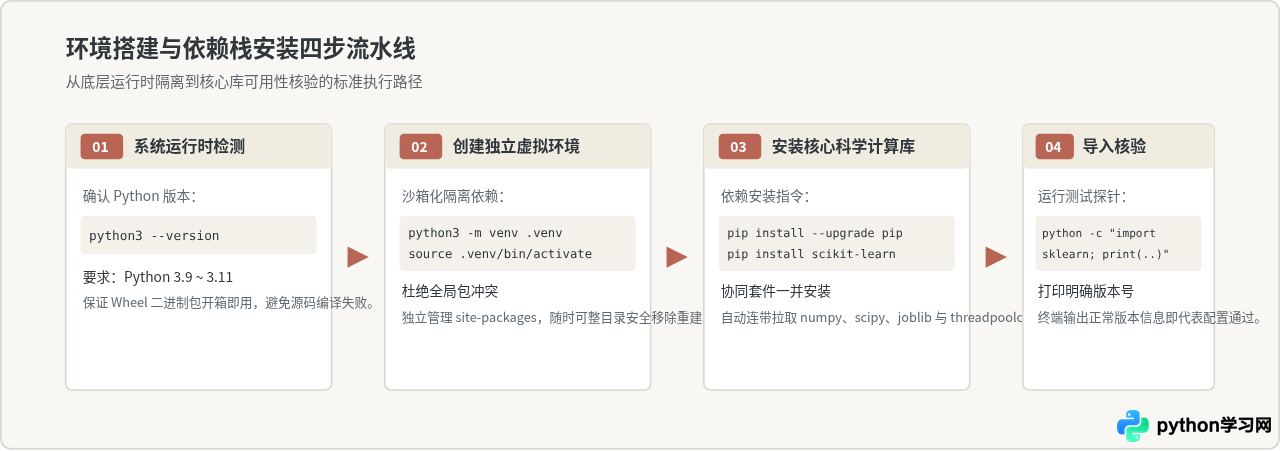Click step badge 01

101,147
